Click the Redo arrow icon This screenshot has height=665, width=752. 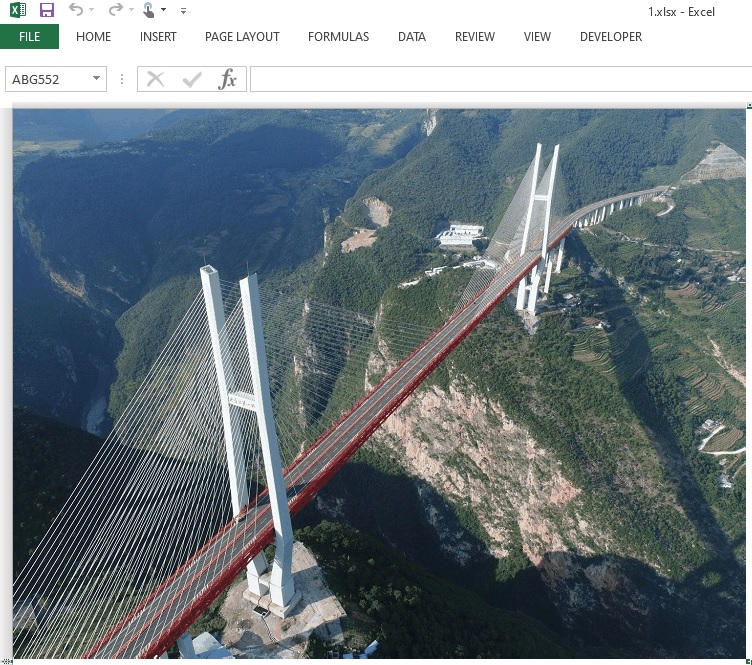tap(115, 10)
